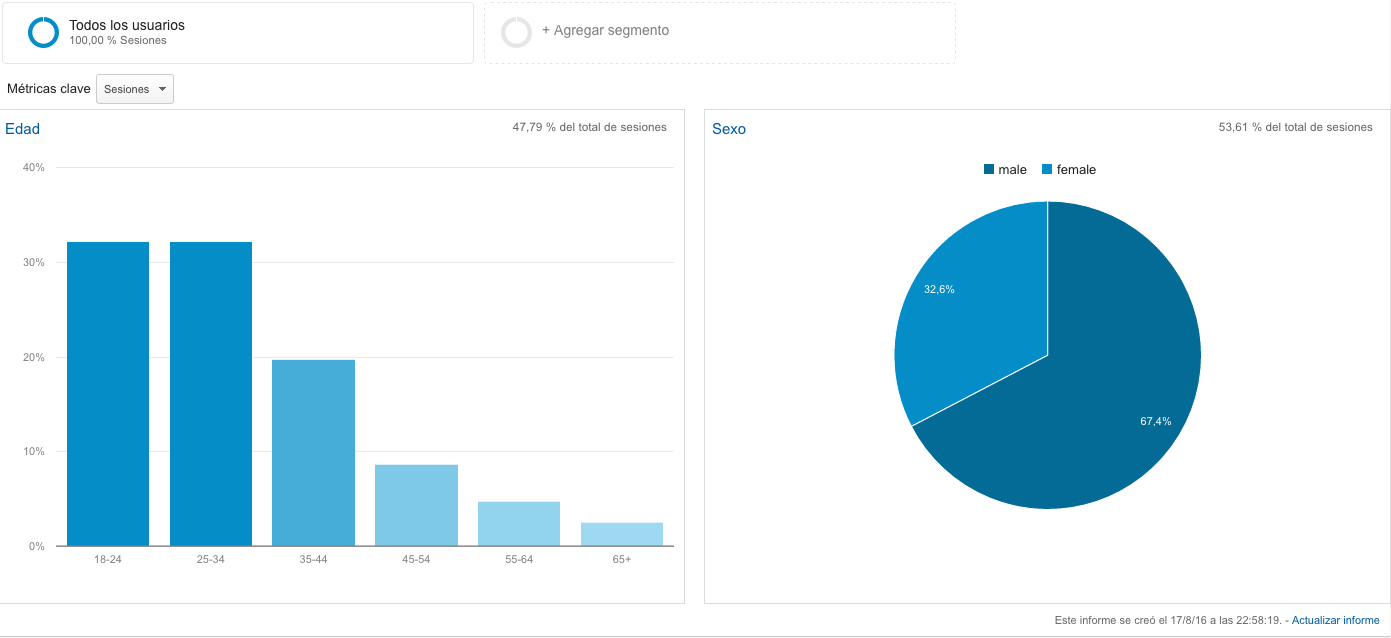Click the 65+ age bar
This screenshot has height=638, width=1391.
tap(622, 534)
